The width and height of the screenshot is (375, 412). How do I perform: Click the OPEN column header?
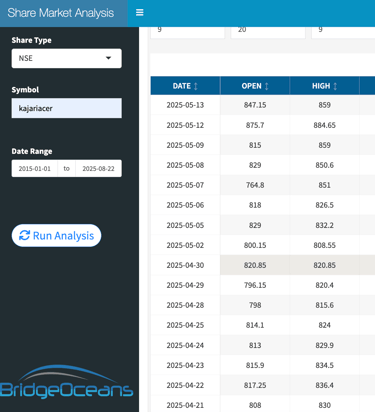[x=255, y=86]
